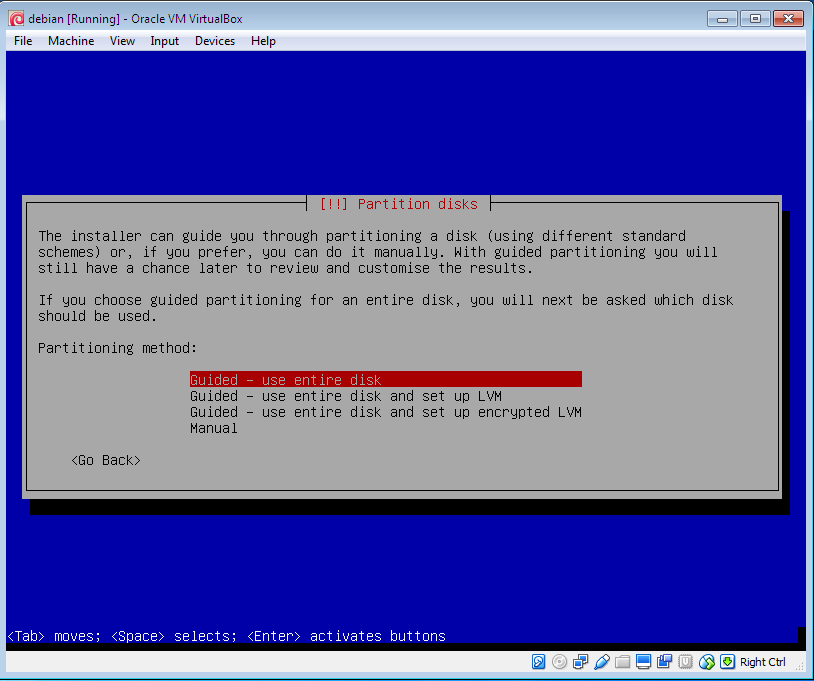Open the network adapter status icon
Image resolution: width=814 pixels, height=681 pixels.
click(x=580, y=662)
